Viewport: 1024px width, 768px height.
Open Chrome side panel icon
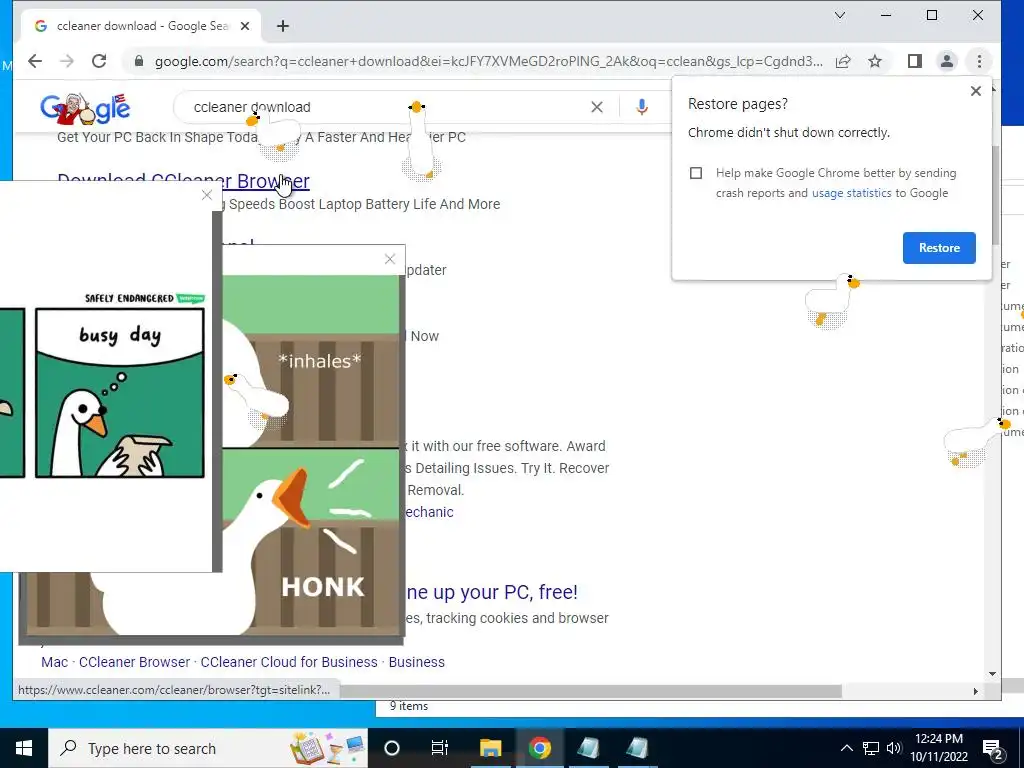click(915, 61)
